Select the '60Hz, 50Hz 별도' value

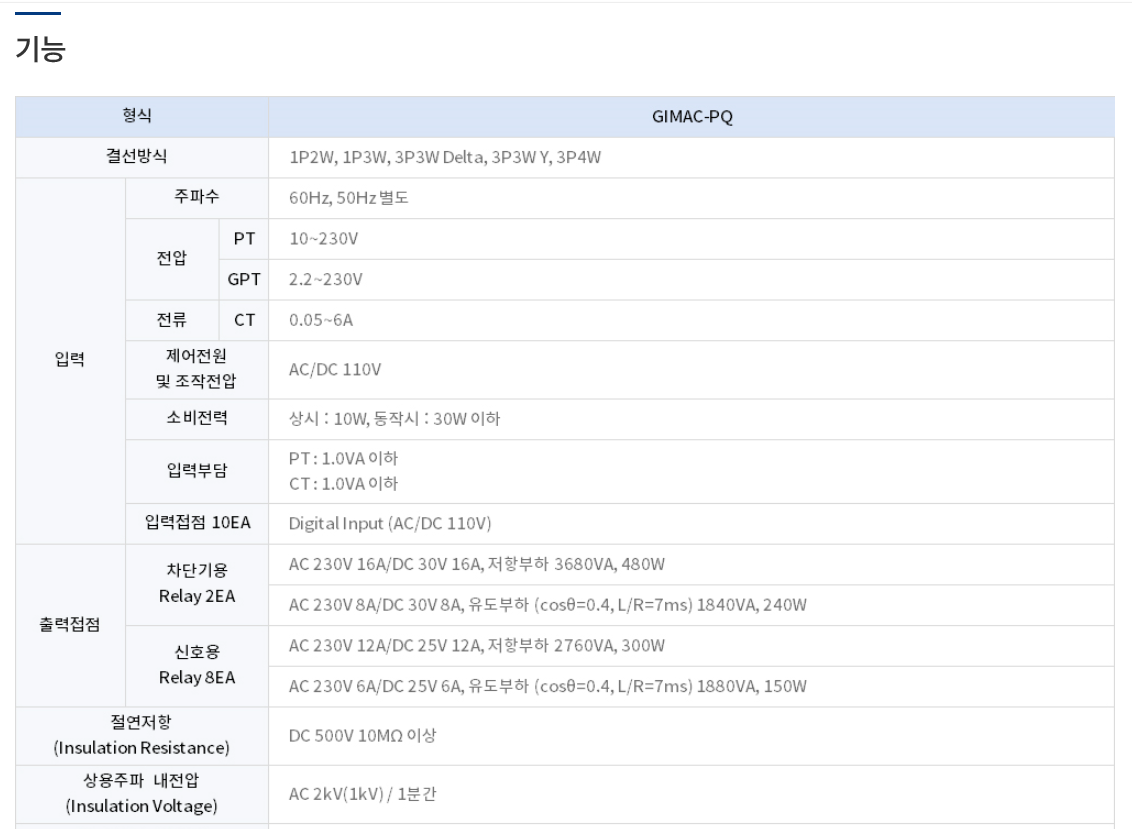(x=349, y=198)
